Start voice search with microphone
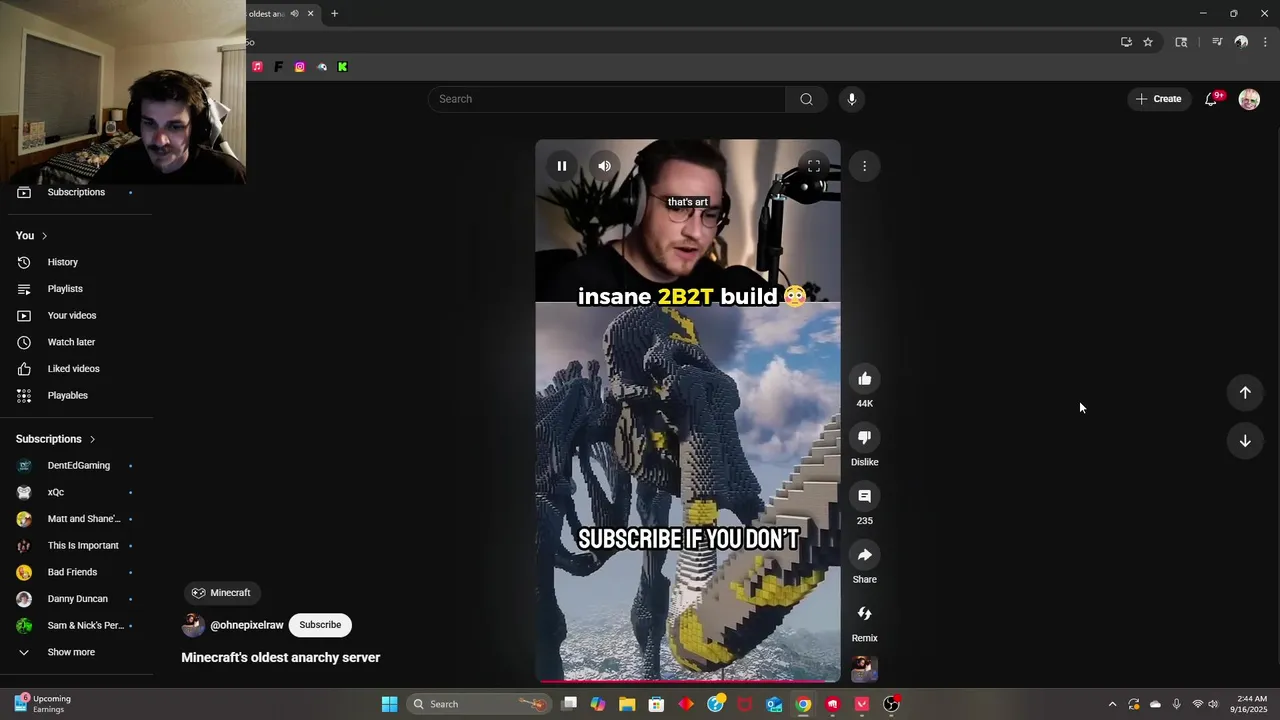1280x720 pixels. click(852, 99)
